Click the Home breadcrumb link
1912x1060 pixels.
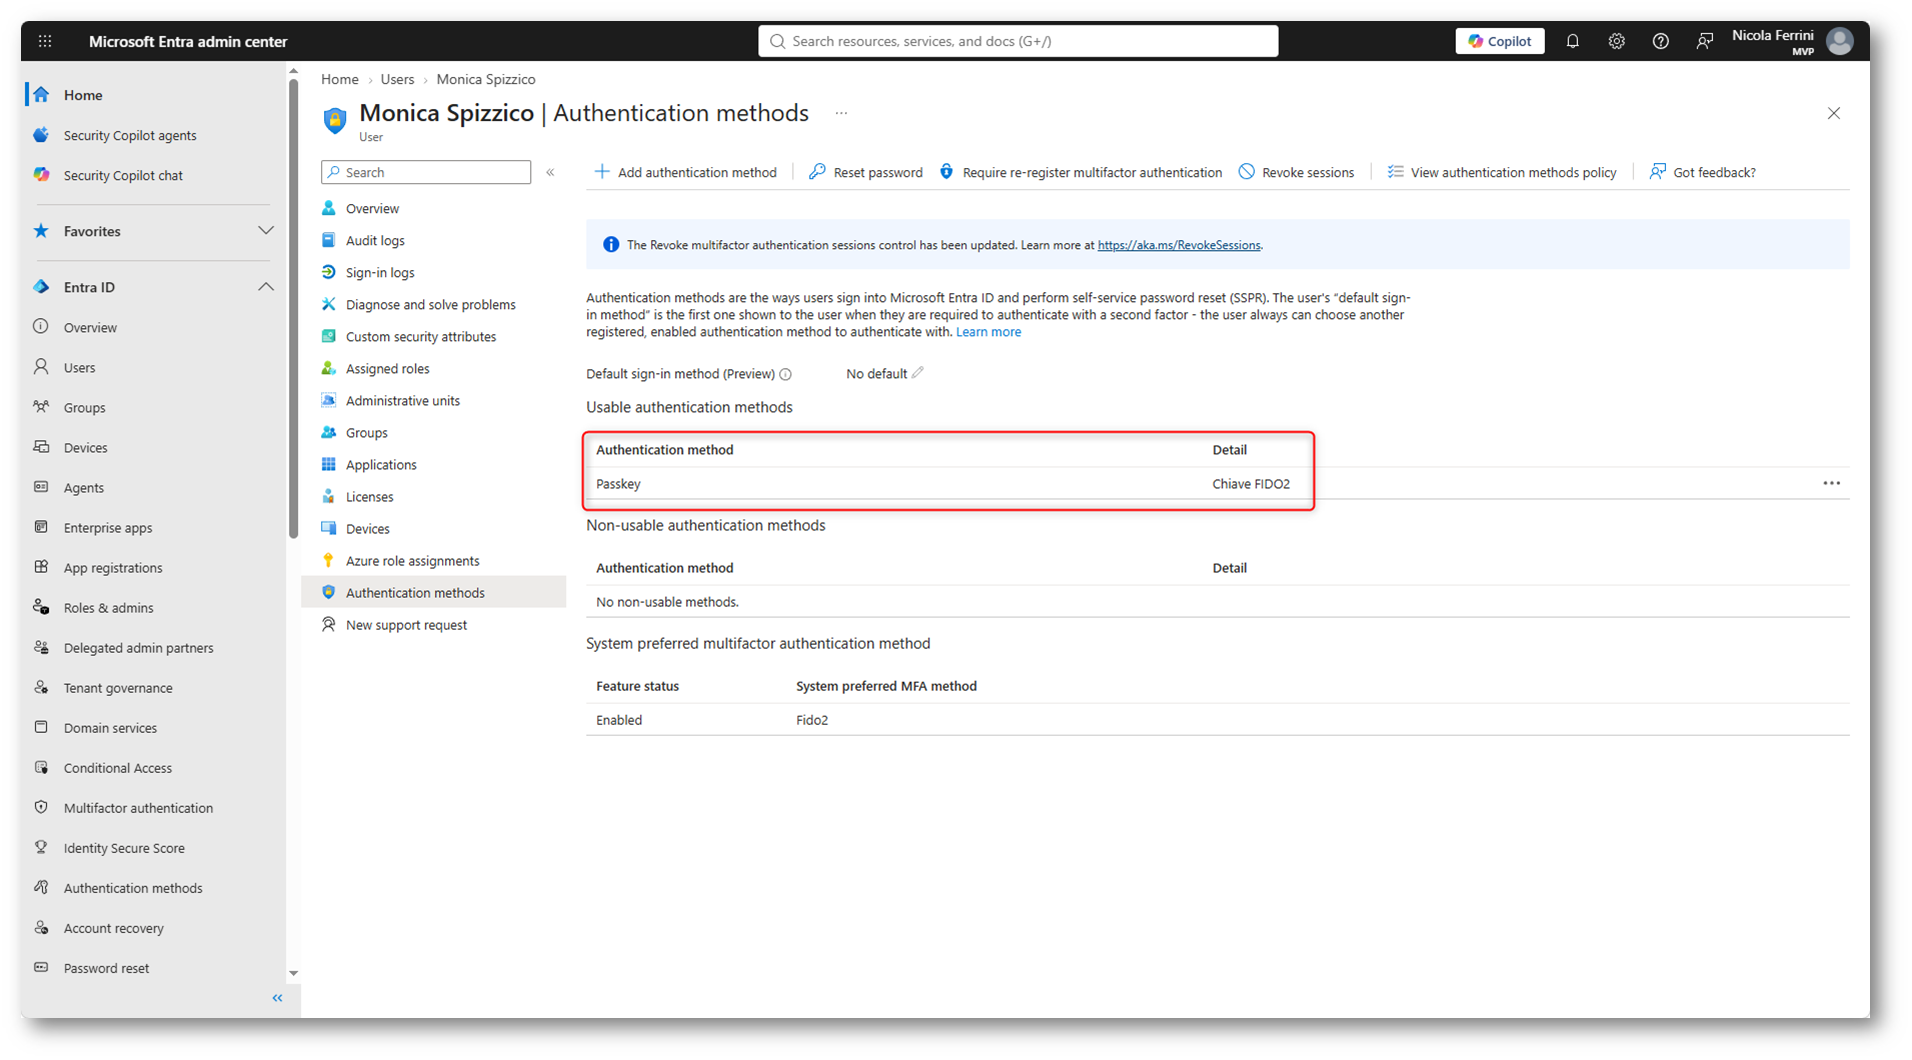(340, 79)
